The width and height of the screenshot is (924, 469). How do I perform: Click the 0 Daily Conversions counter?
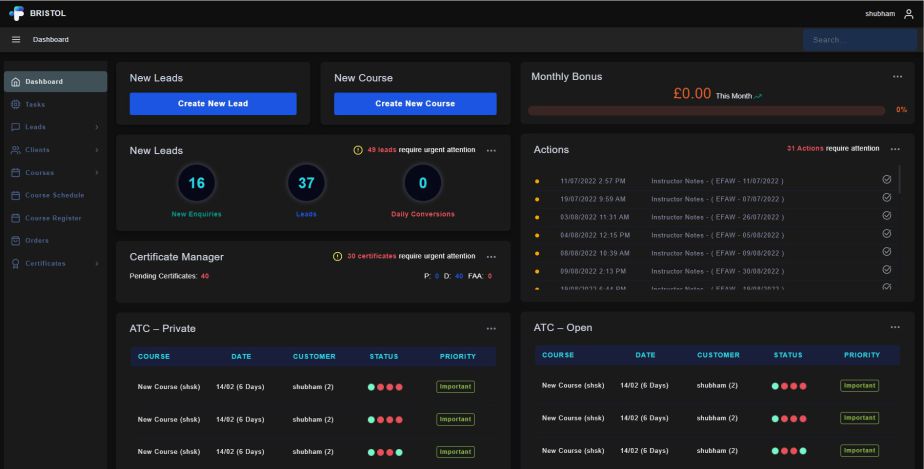[423, 183]
